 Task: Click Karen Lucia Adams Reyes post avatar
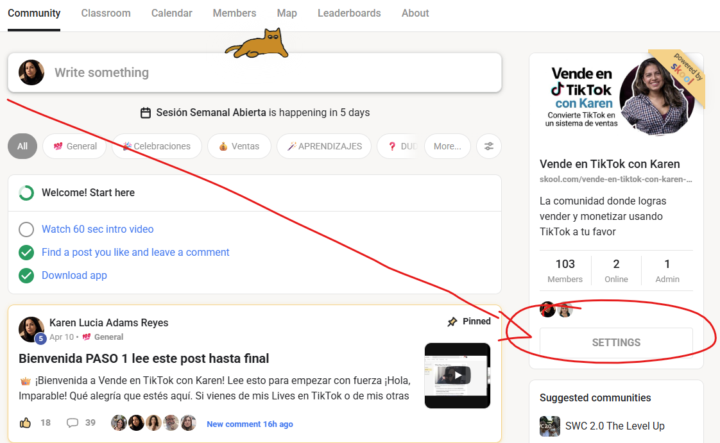click(x=31, y=329)
